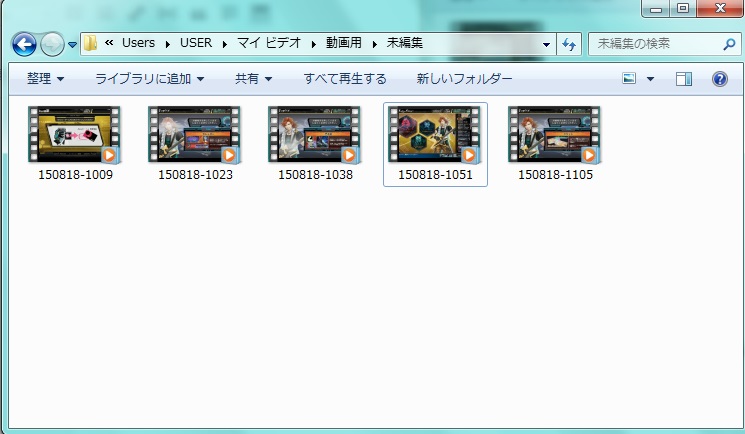The height and width of the screenshot is (434, 745).
Task: Click the folder icon in address bar
Action: click(90, 43)
